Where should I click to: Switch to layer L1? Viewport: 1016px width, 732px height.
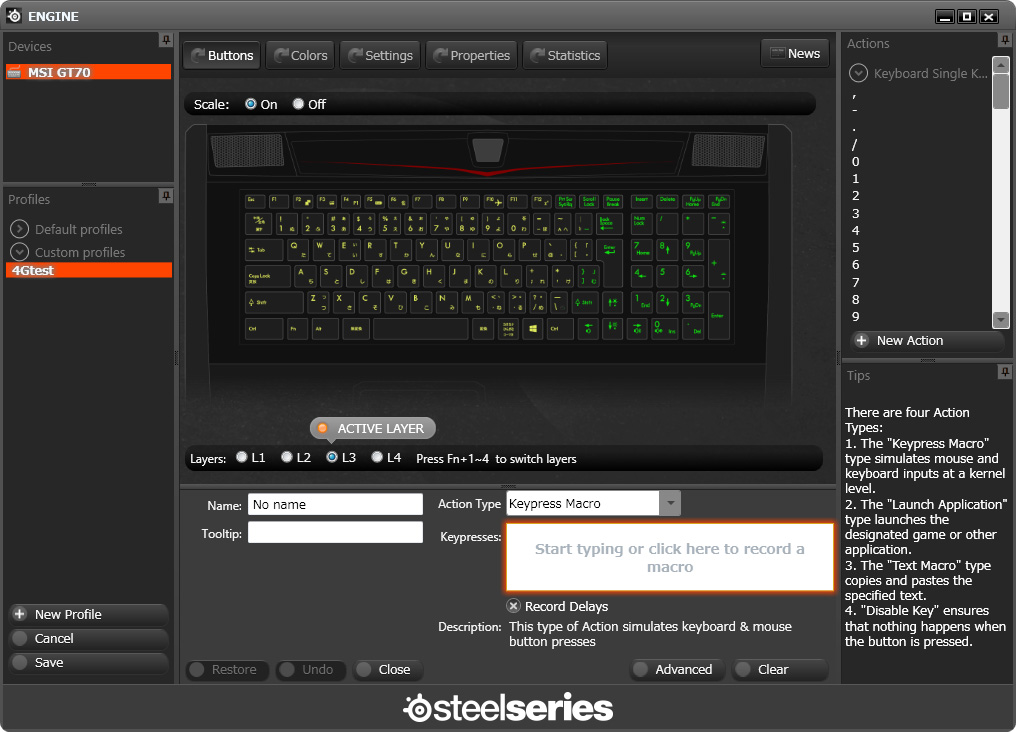[242, 457]
